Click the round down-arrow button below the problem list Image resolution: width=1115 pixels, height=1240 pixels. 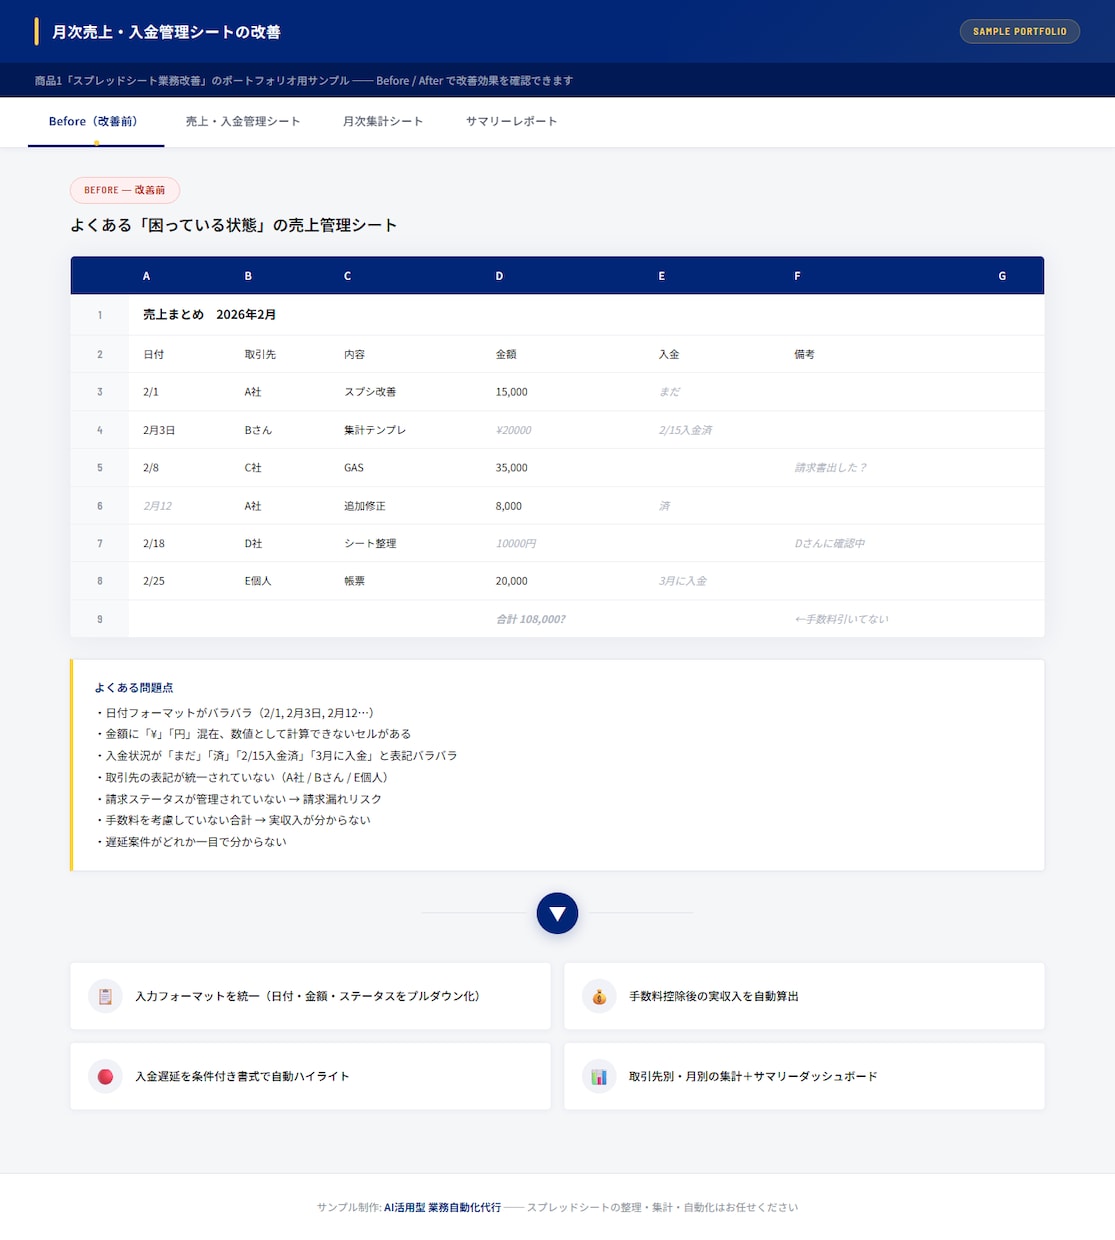[x=557, y=913]
